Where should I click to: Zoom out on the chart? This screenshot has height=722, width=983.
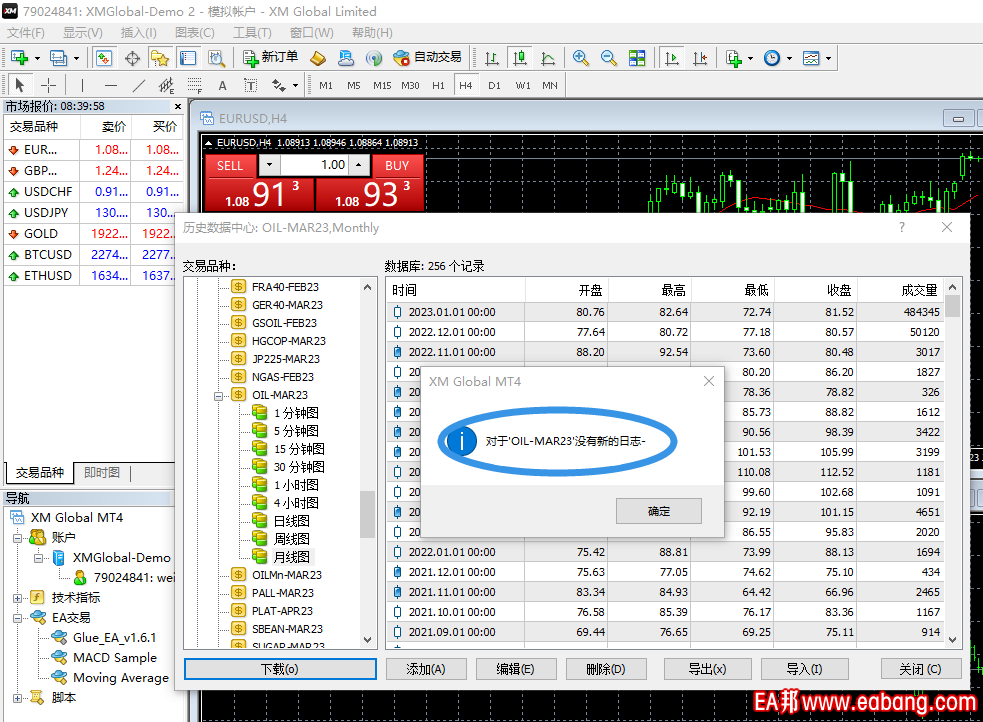tap(608, 58)
